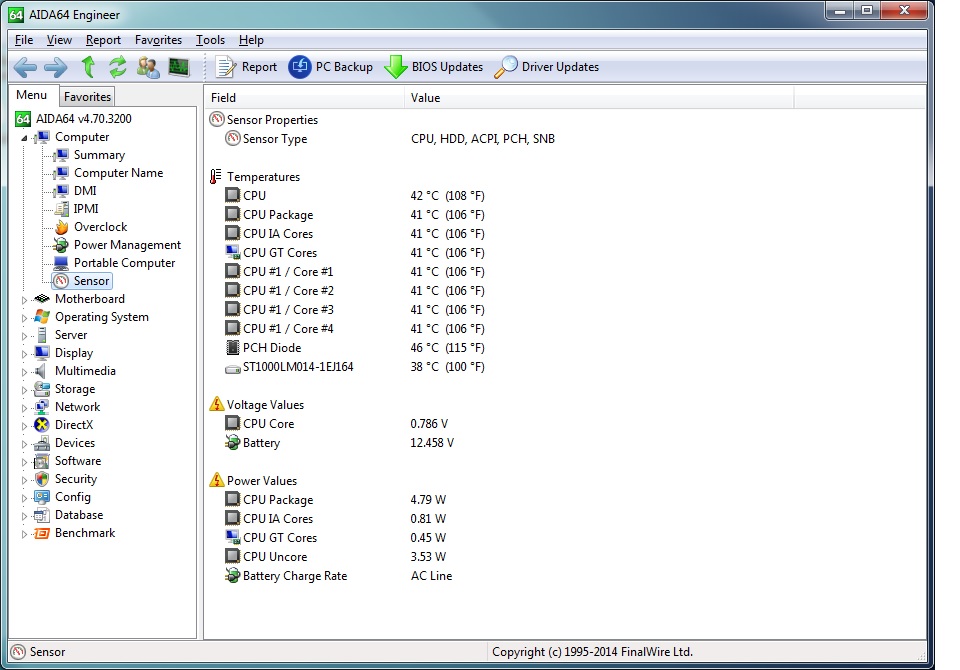960x670 pixels.
Task: Click the Value column header
Action: pyautogui.click(x=425, y=98)
